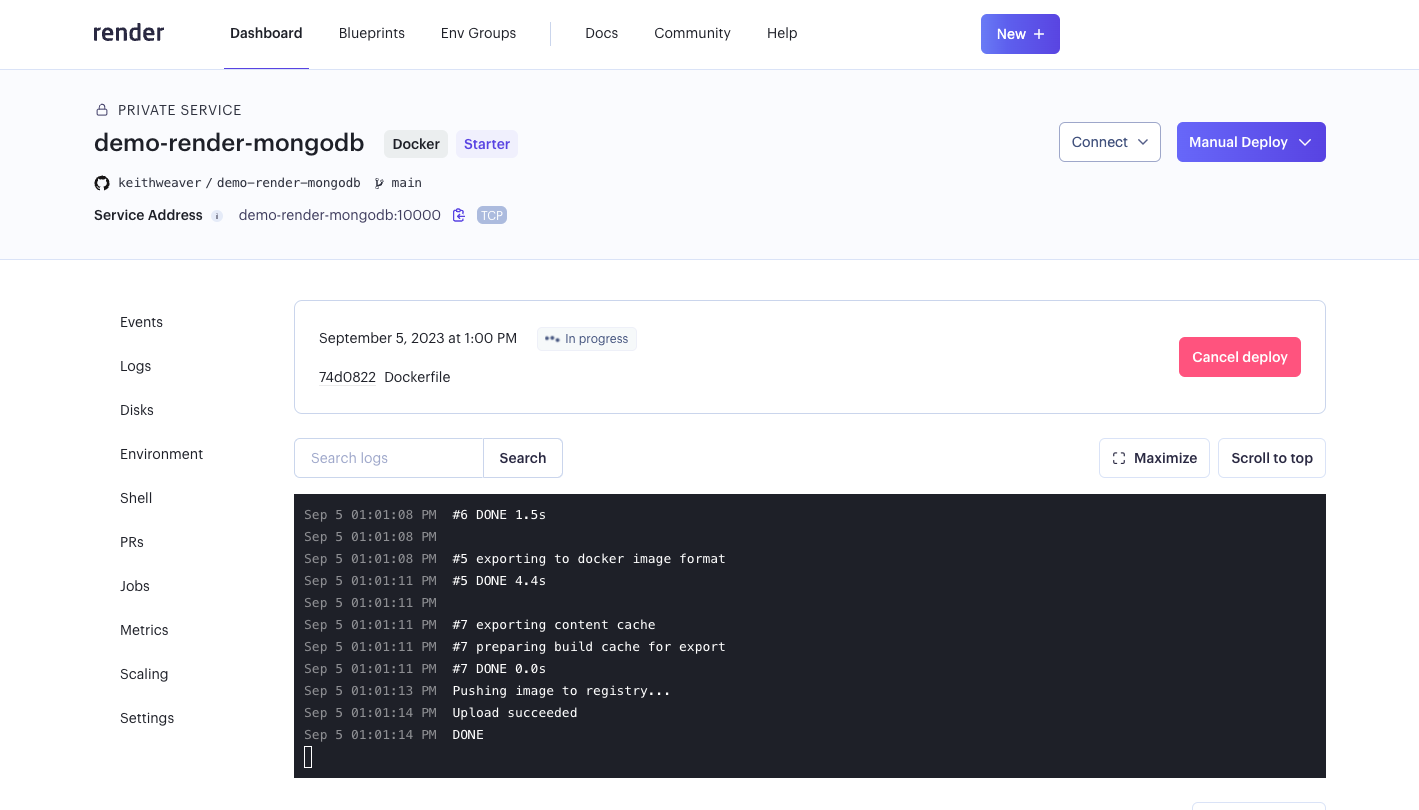This screenshot has height=810, width=1419.
Task: Focus the Search logs input field
Action: [389, 458]
